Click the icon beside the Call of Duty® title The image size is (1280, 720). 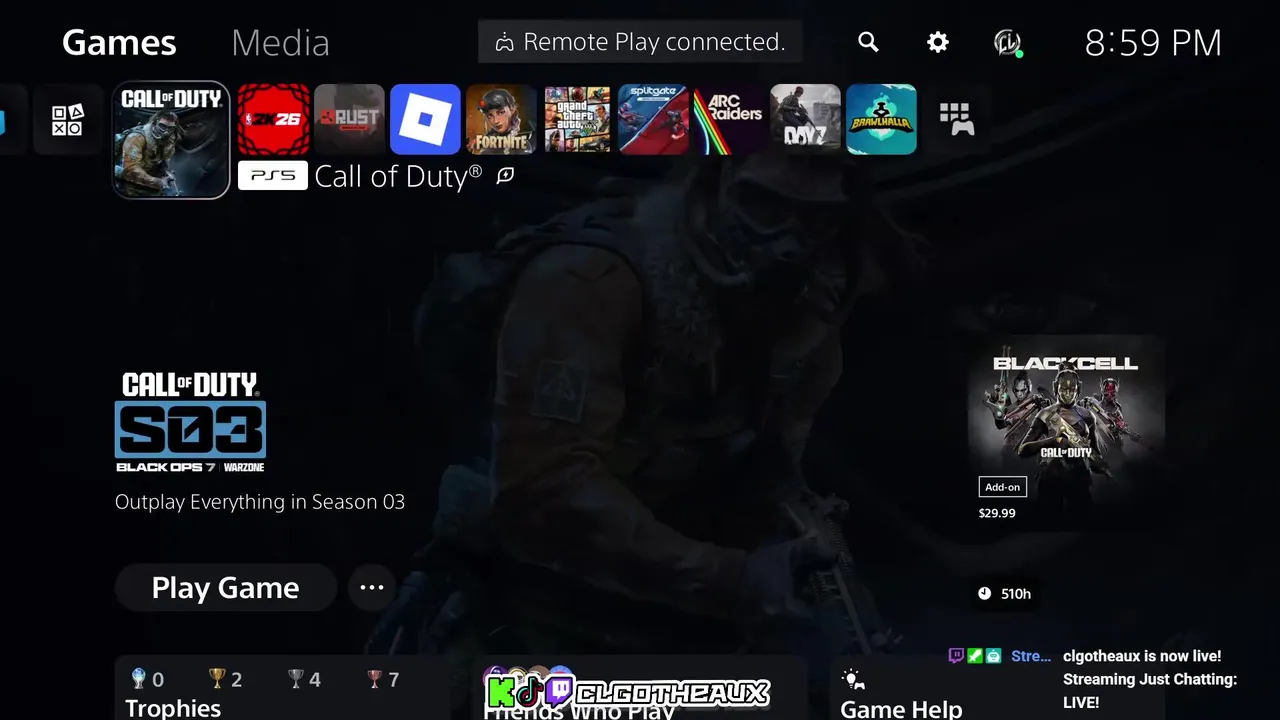[506, 175]
